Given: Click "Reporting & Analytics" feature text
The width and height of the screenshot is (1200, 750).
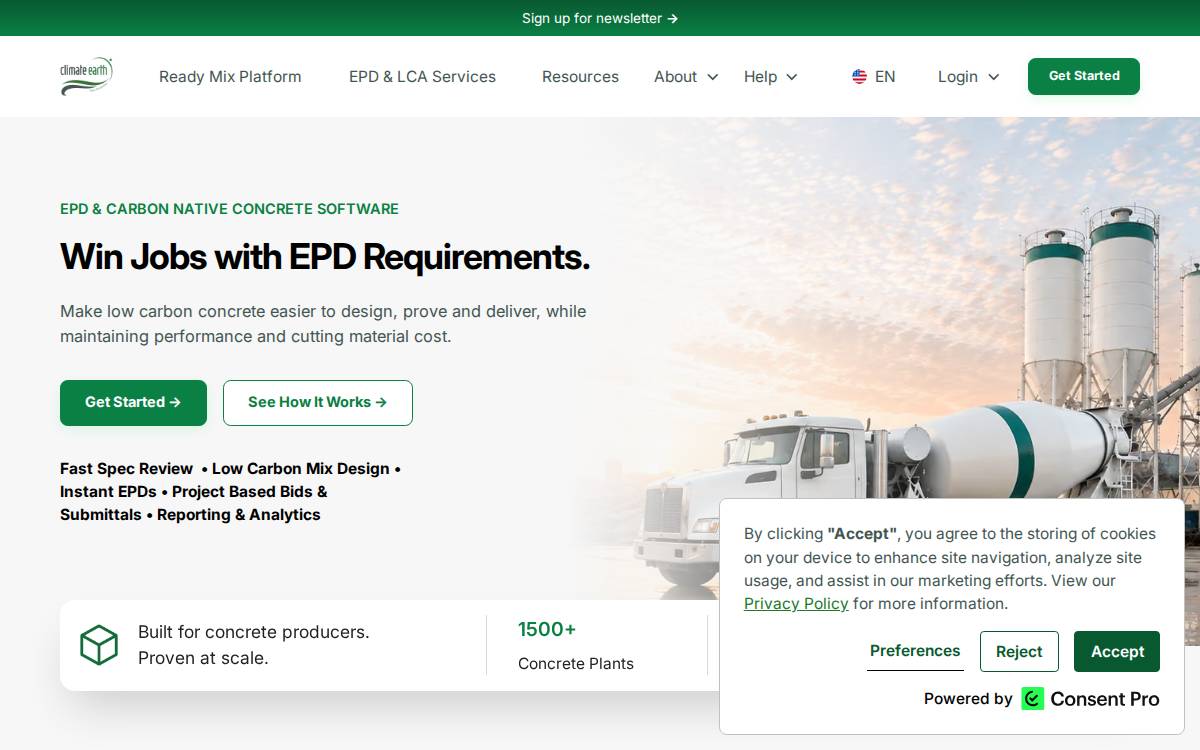Looking at the screenshot, I should [x=239, y=514].
